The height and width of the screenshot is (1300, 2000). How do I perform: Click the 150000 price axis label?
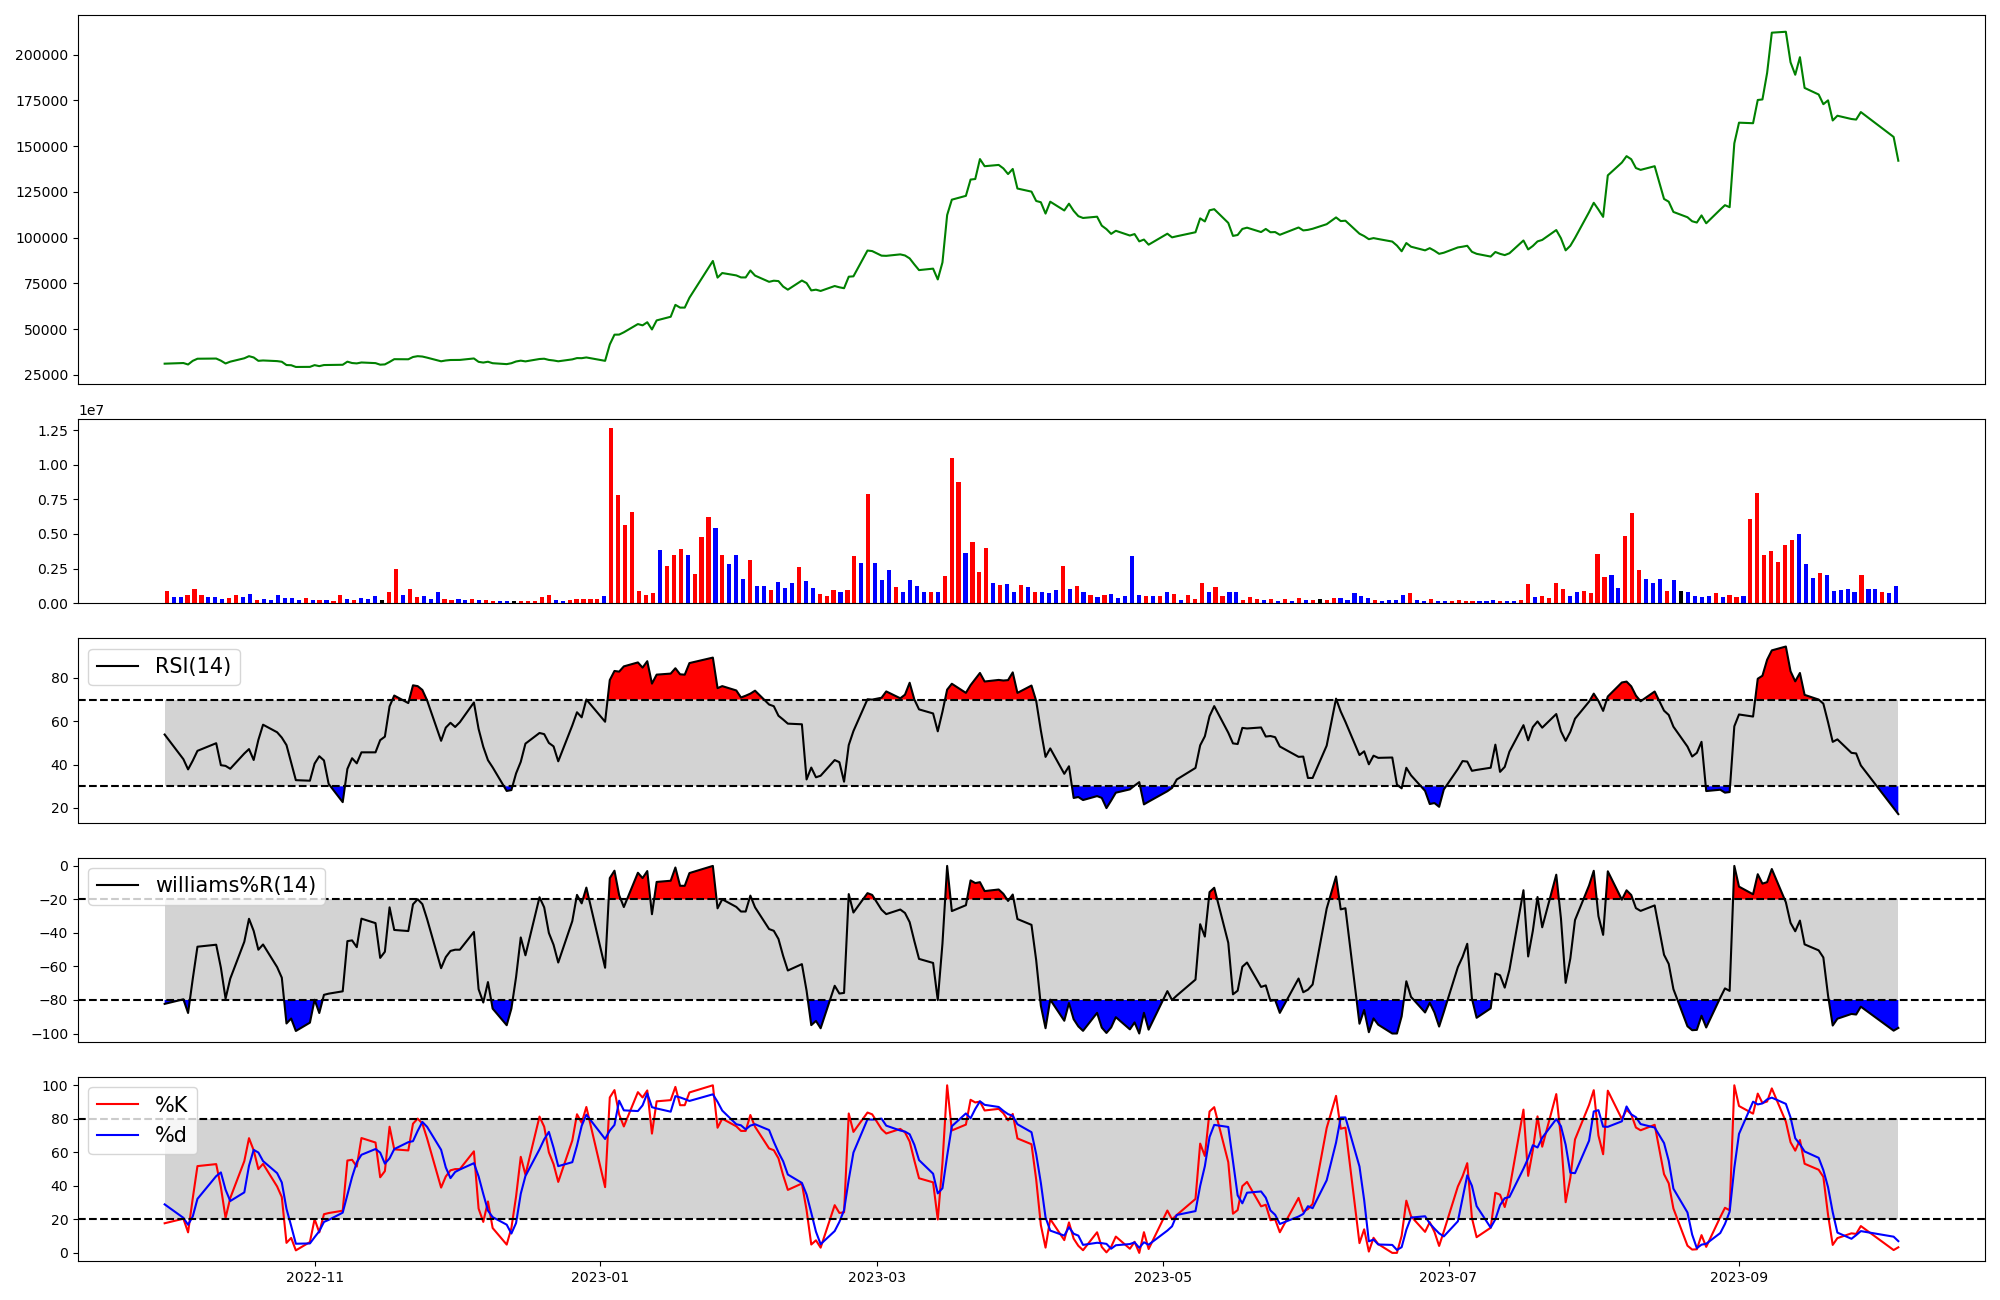click(x=42, y=147)
